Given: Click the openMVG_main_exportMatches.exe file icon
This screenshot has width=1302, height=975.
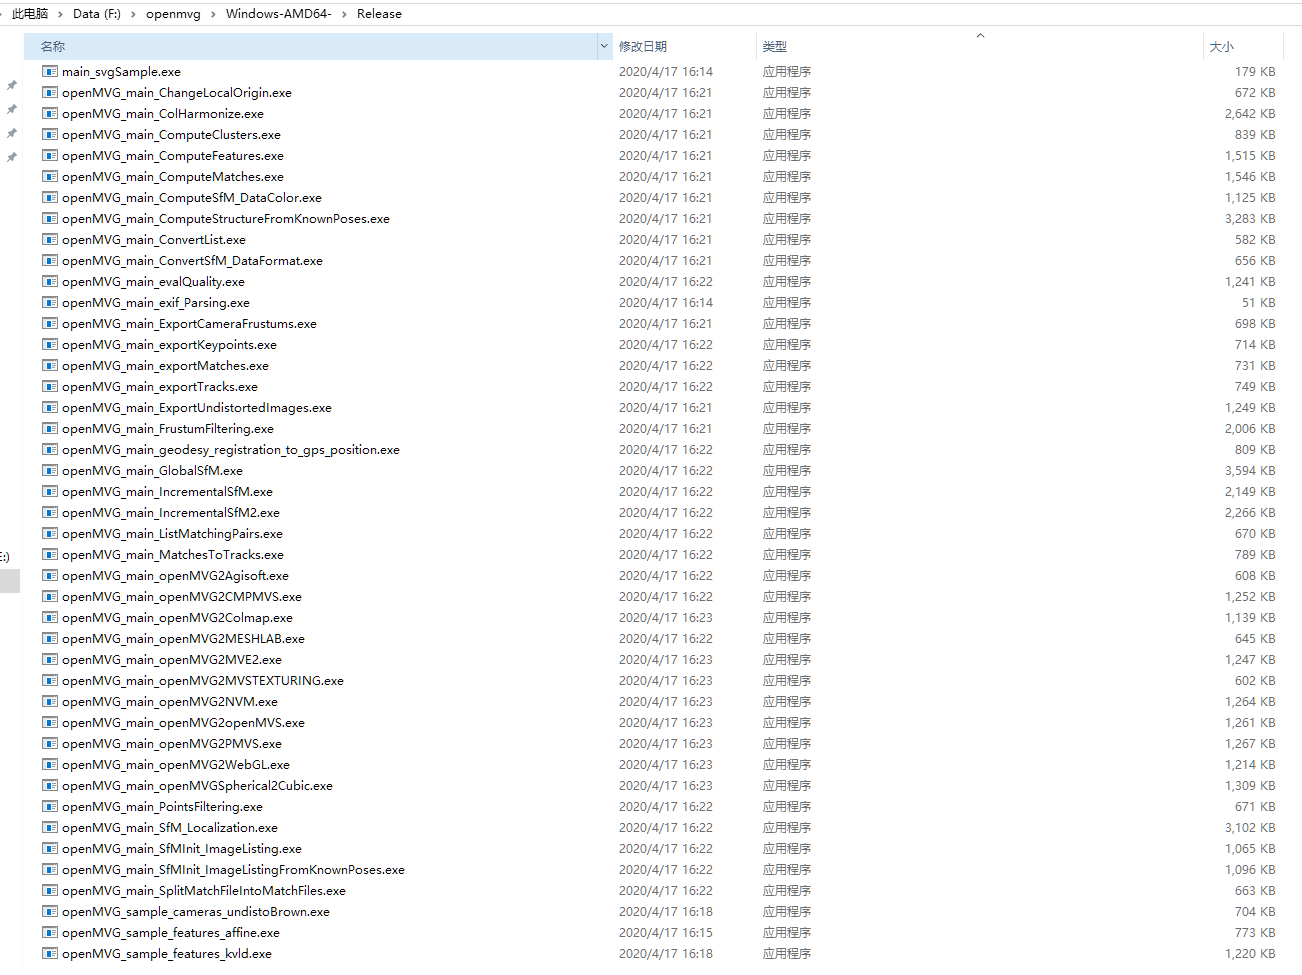Looking at the screenshot, I should point(49,365).
